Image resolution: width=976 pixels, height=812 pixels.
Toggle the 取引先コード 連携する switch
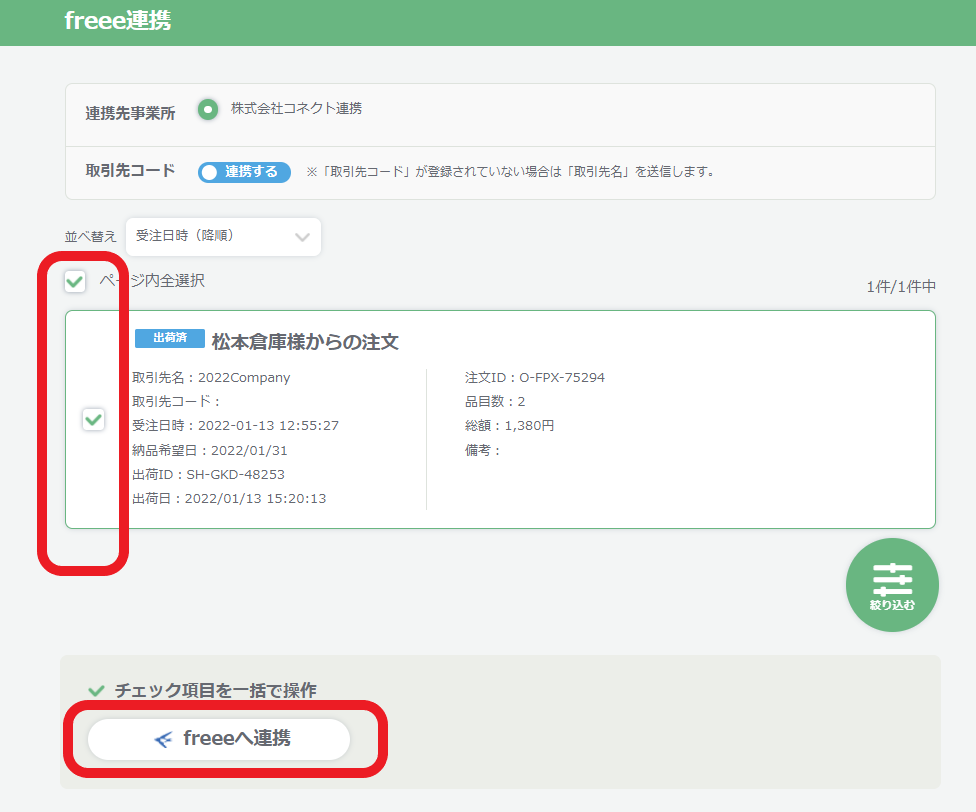tap(244, 172)
